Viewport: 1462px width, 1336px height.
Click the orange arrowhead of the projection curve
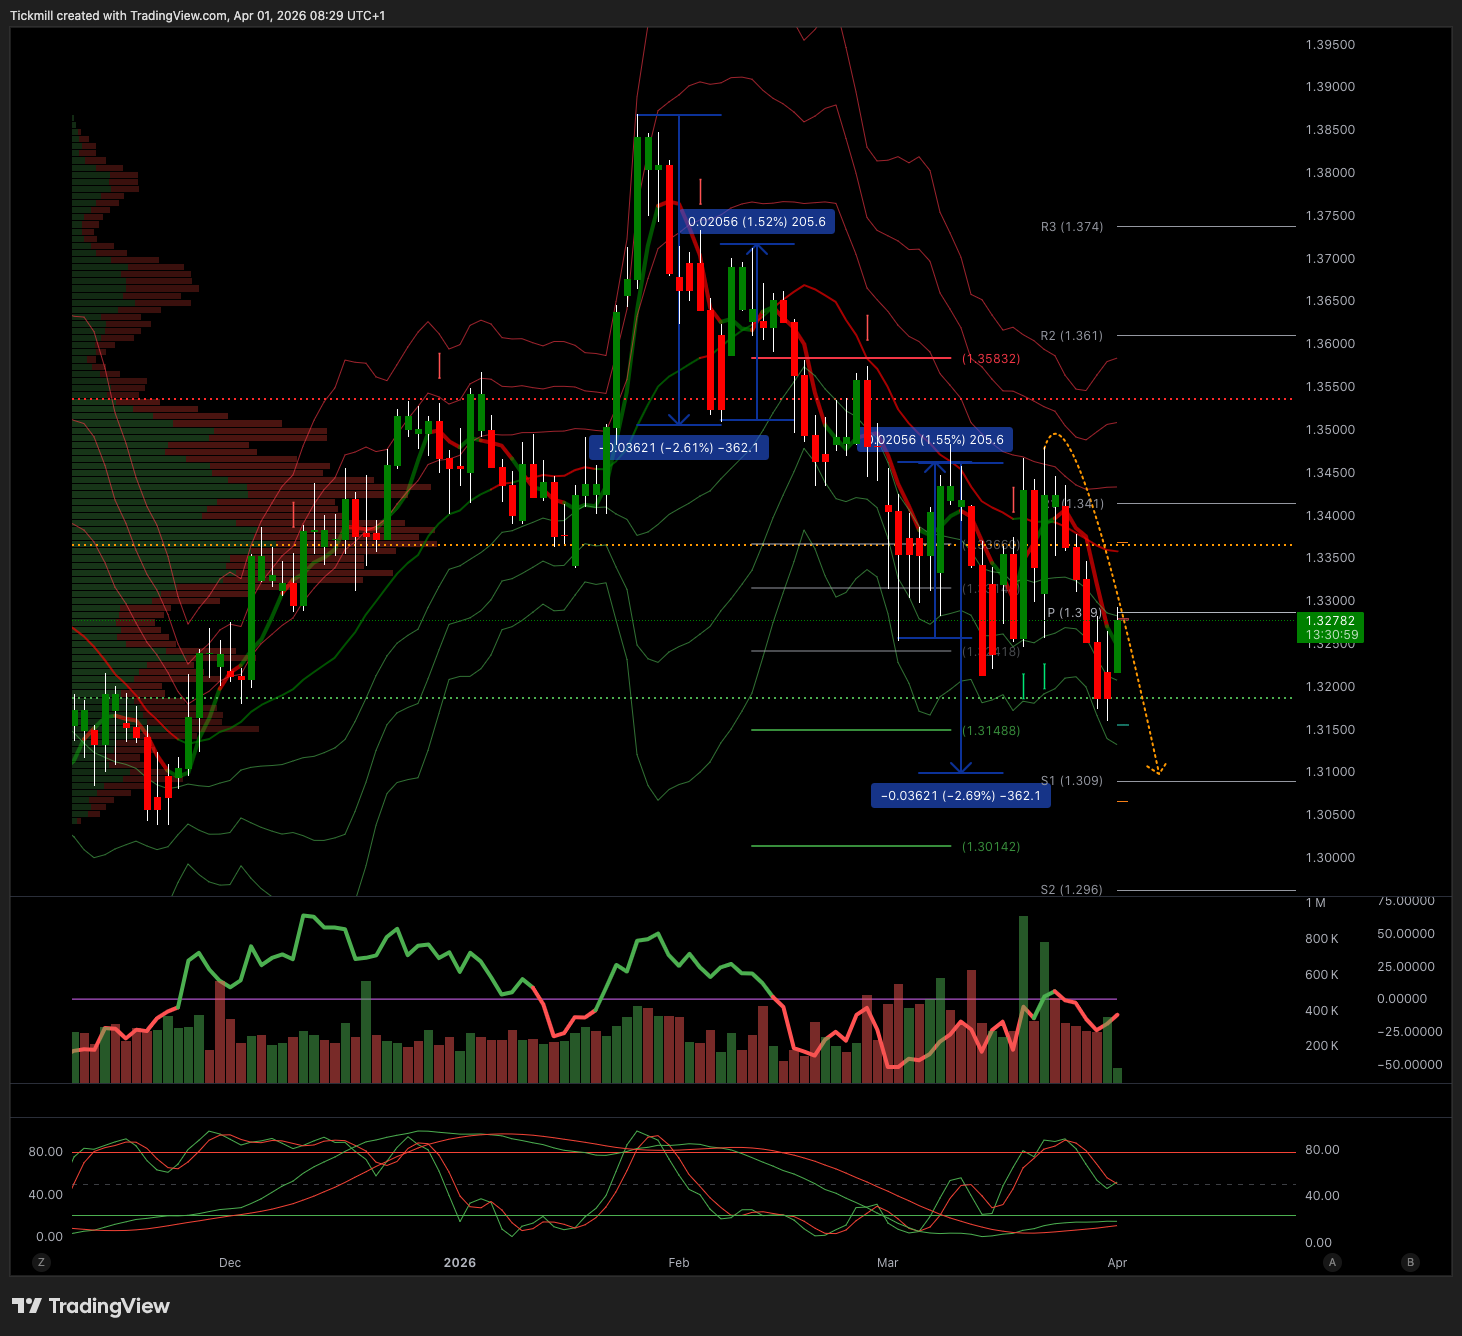[x=1158, y=770]
